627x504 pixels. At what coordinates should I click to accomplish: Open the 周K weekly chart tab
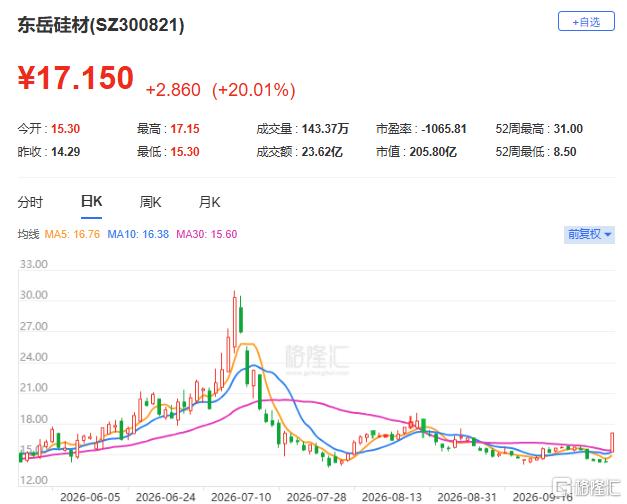pos(150,202)
